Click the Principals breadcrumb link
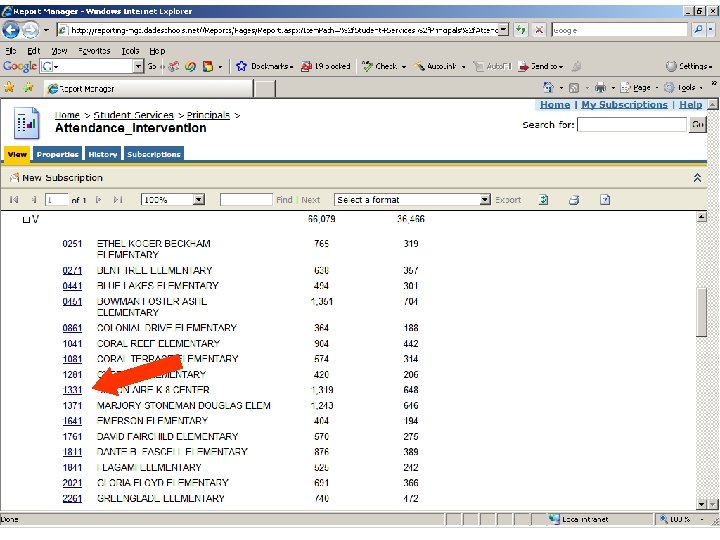720x540 pixels. click(208, 115)
